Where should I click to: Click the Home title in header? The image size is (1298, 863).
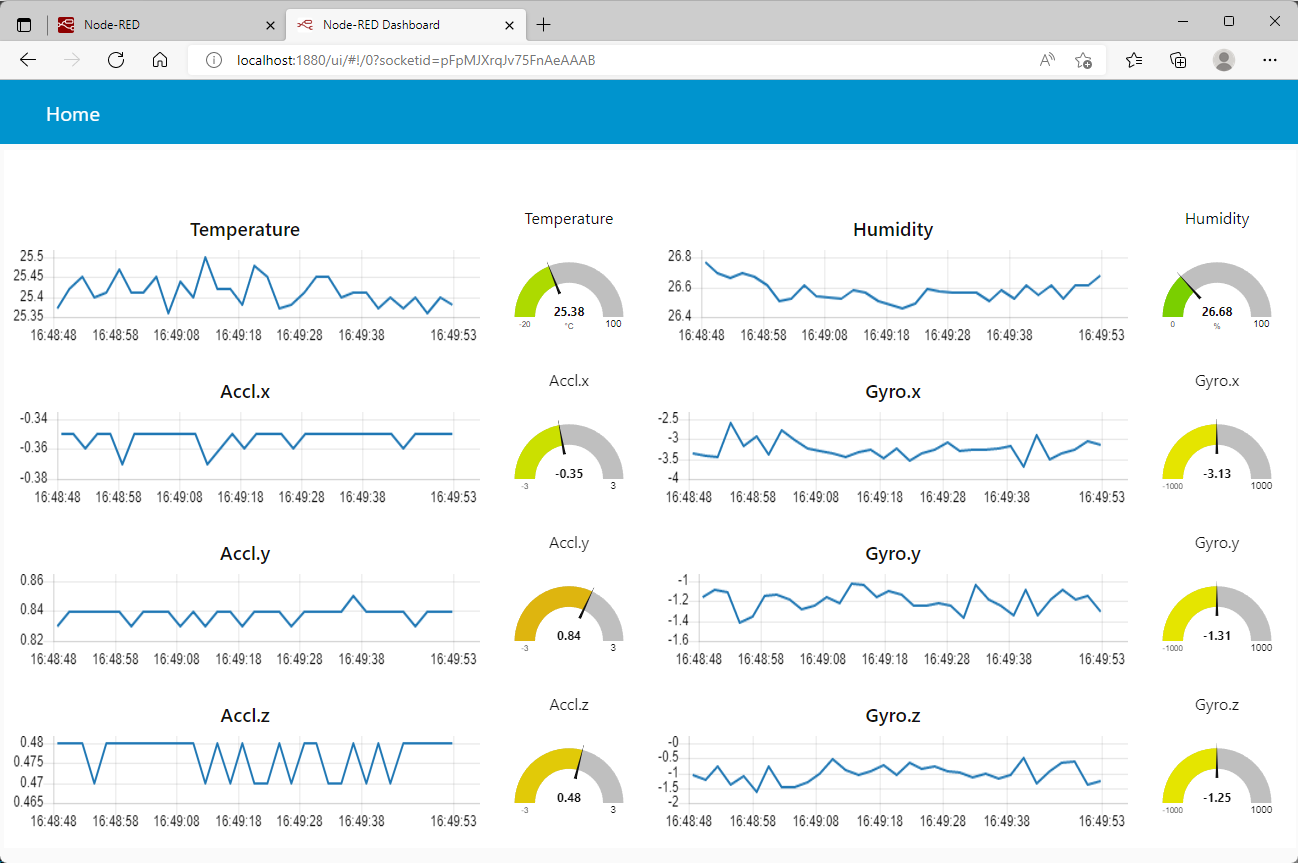[x=73, y=114]
